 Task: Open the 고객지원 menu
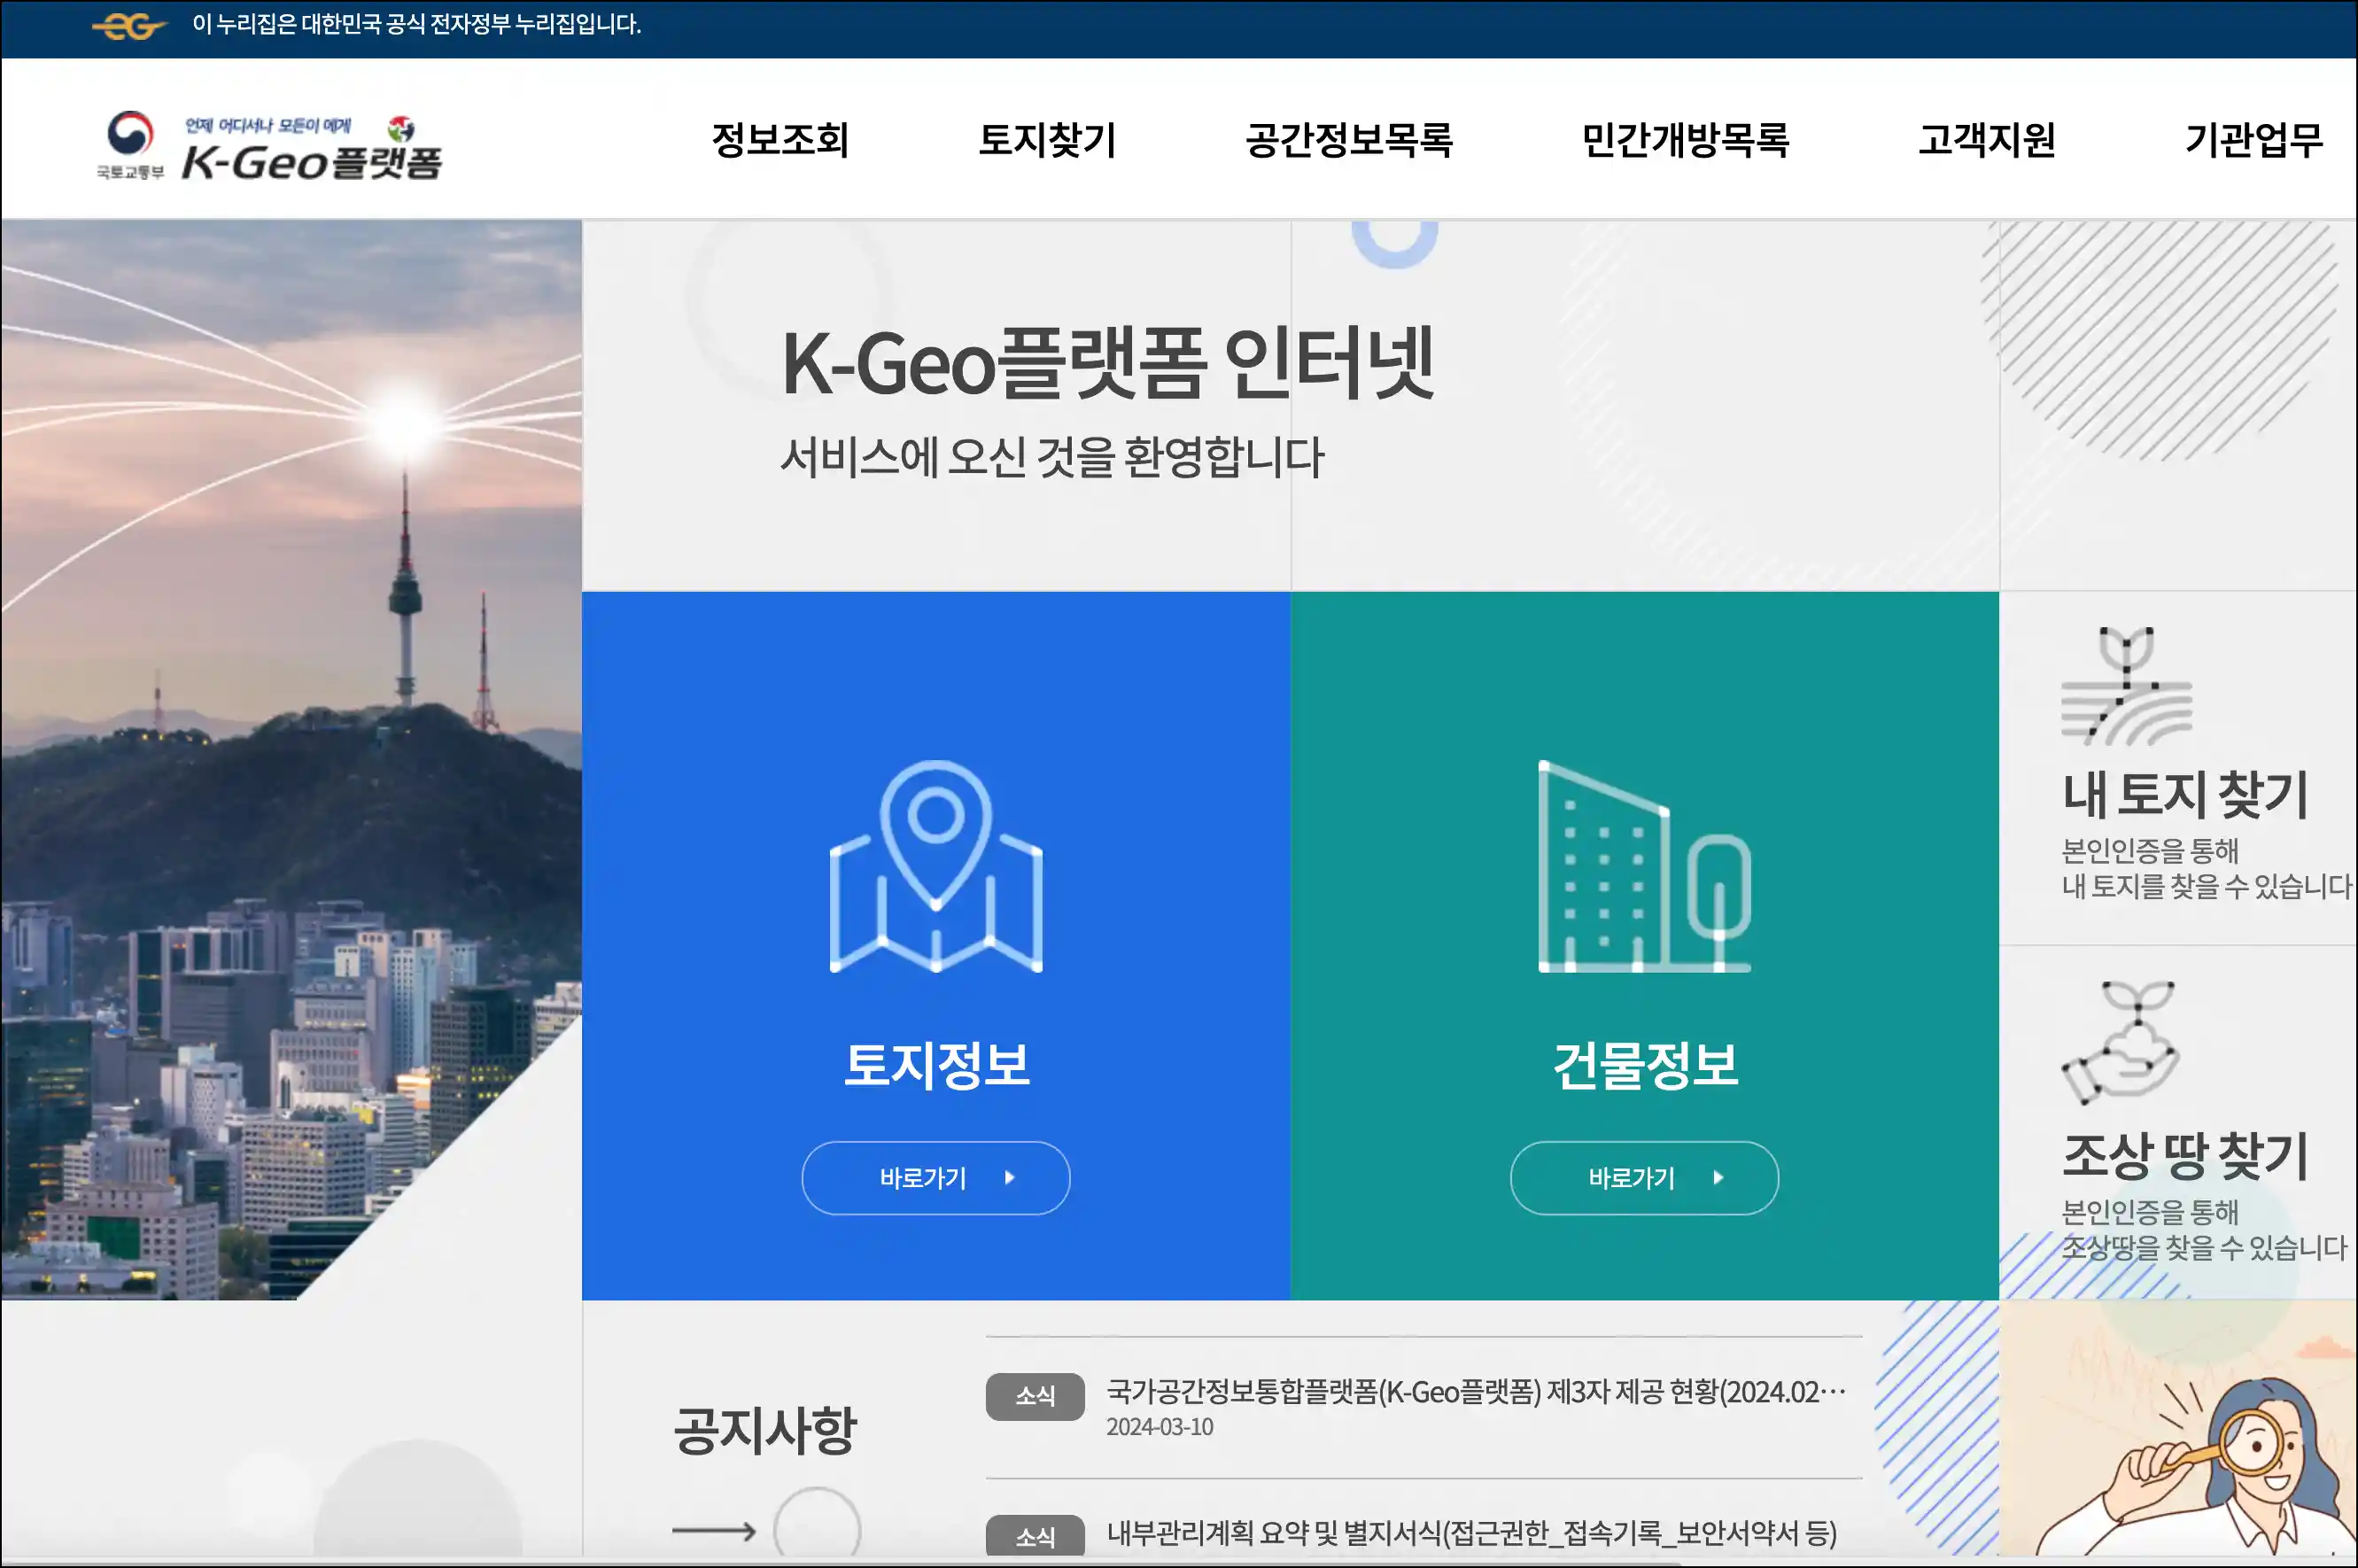[1988, 140]
